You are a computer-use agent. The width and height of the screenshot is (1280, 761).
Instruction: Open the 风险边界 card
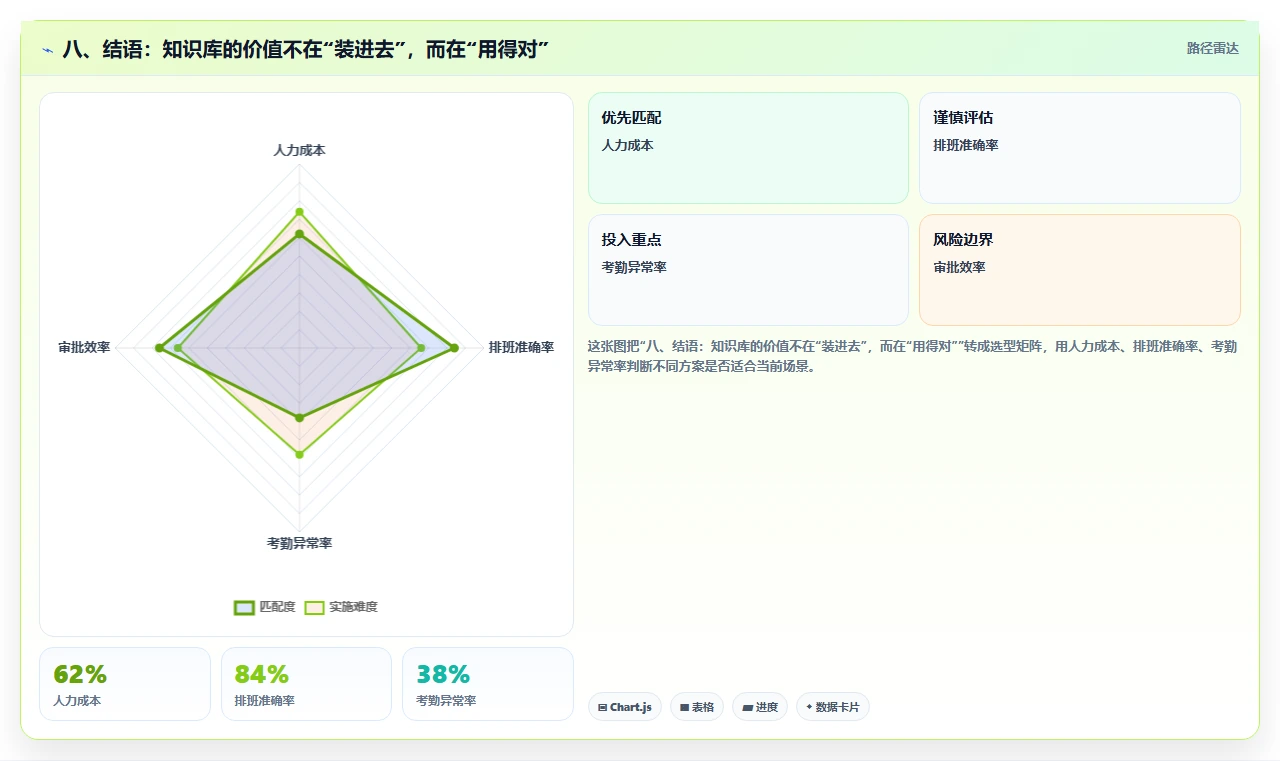click(1080, 270)
